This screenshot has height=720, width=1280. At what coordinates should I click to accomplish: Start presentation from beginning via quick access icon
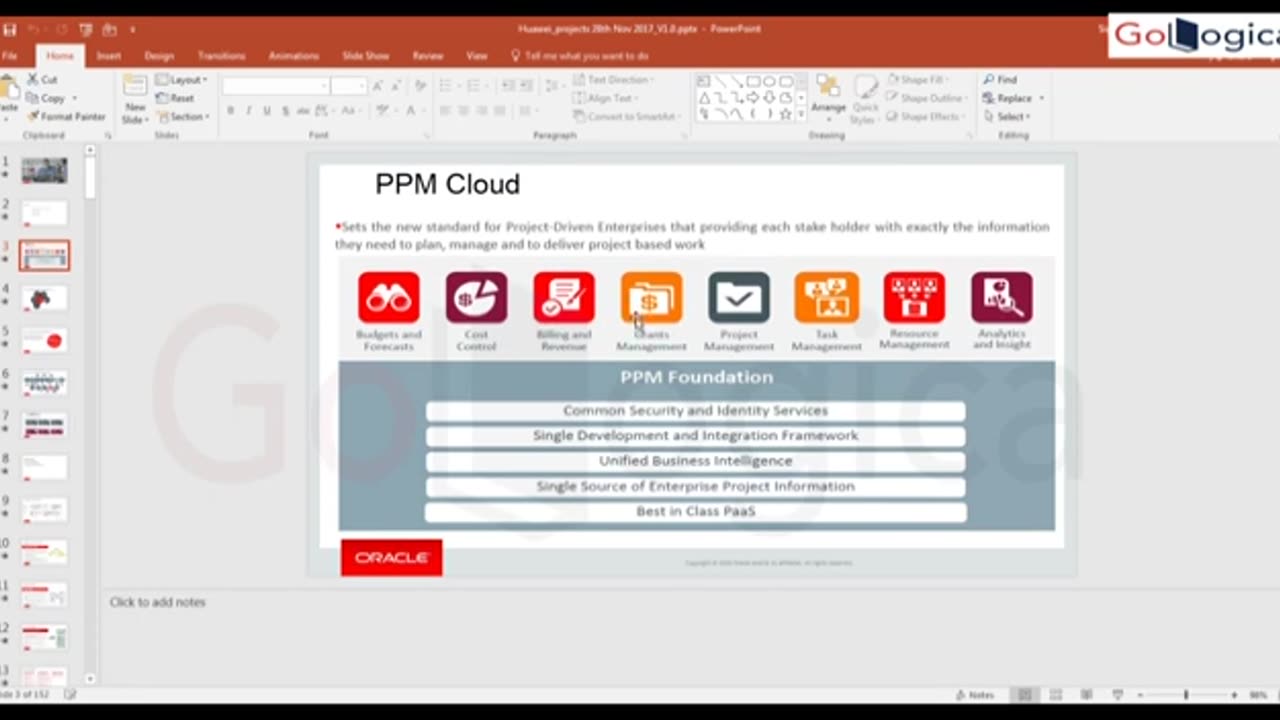pyautogui.click(x=85, y=30)
